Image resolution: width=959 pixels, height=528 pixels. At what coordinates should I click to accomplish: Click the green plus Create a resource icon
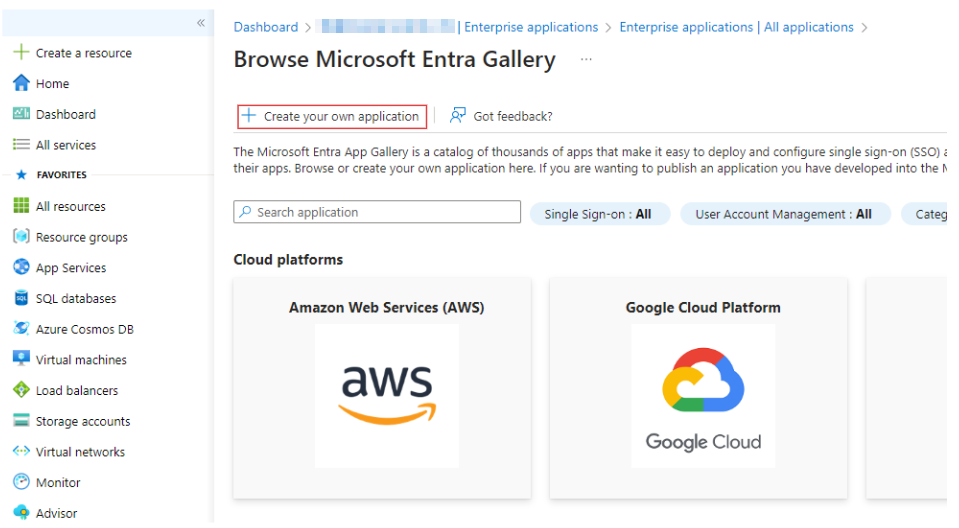coord(21,52)
